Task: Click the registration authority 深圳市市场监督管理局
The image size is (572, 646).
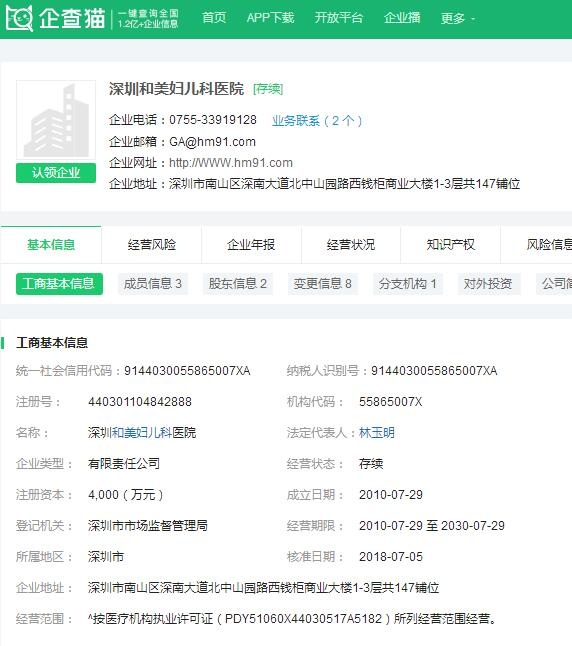Action: (148, 526)
